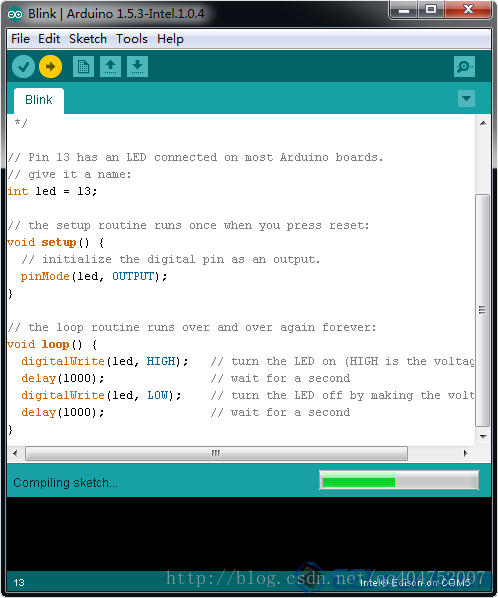Click the vertical scrollbar down arrow

pyautogui.click(x=483, y=436)
